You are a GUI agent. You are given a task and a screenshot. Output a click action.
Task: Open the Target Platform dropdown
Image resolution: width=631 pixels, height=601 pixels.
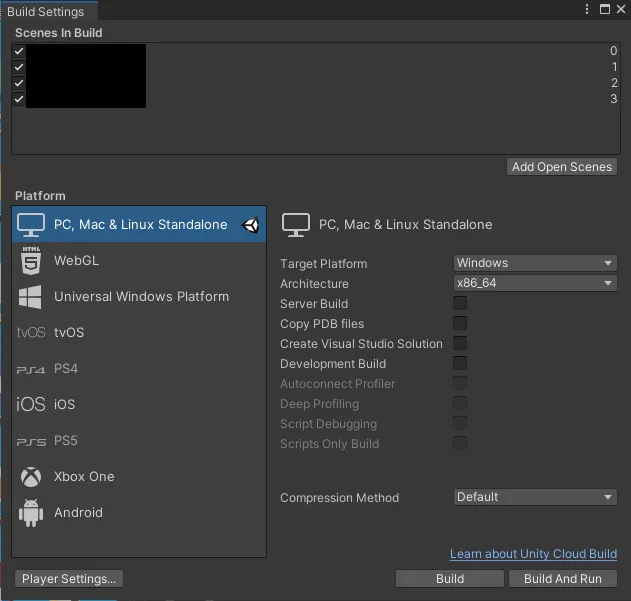(535, 263)
